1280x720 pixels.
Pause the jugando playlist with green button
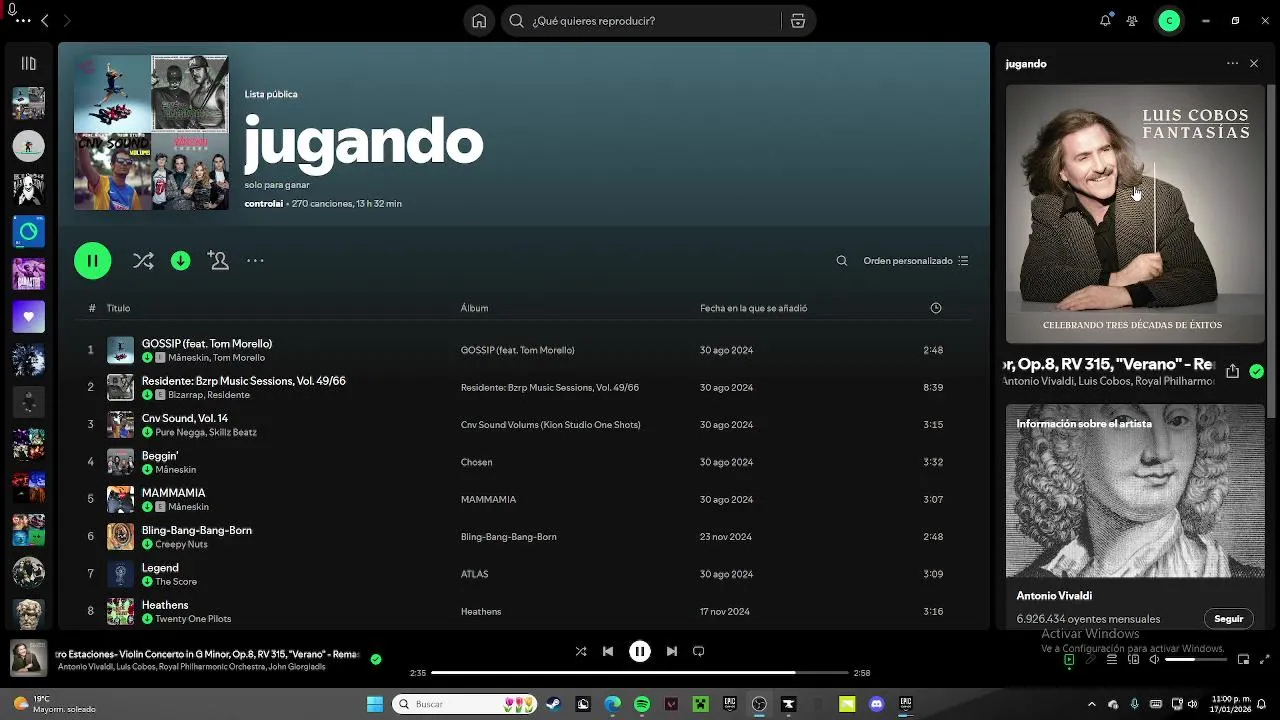92,261
